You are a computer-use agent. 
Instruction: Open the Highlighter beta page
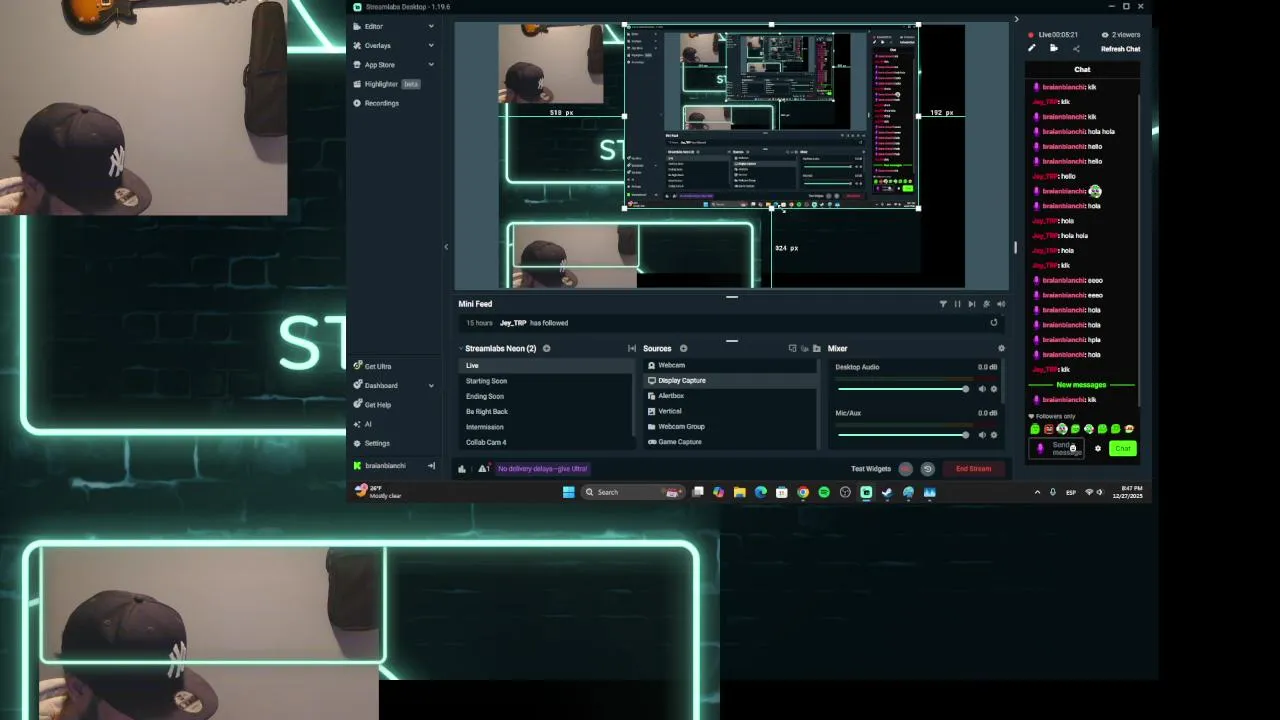click(386, 84)
